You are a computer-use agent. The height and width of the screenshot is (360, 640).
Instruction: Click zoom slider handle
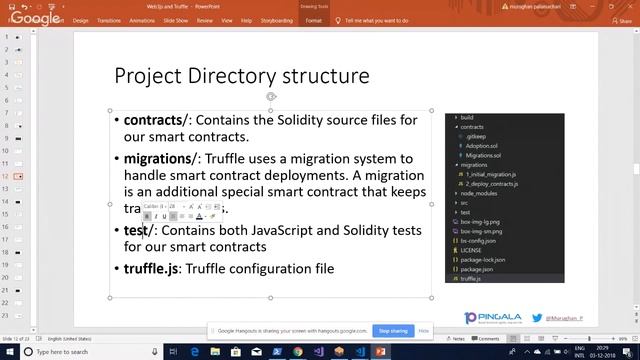pyautogui.click(x=589, y=339)
